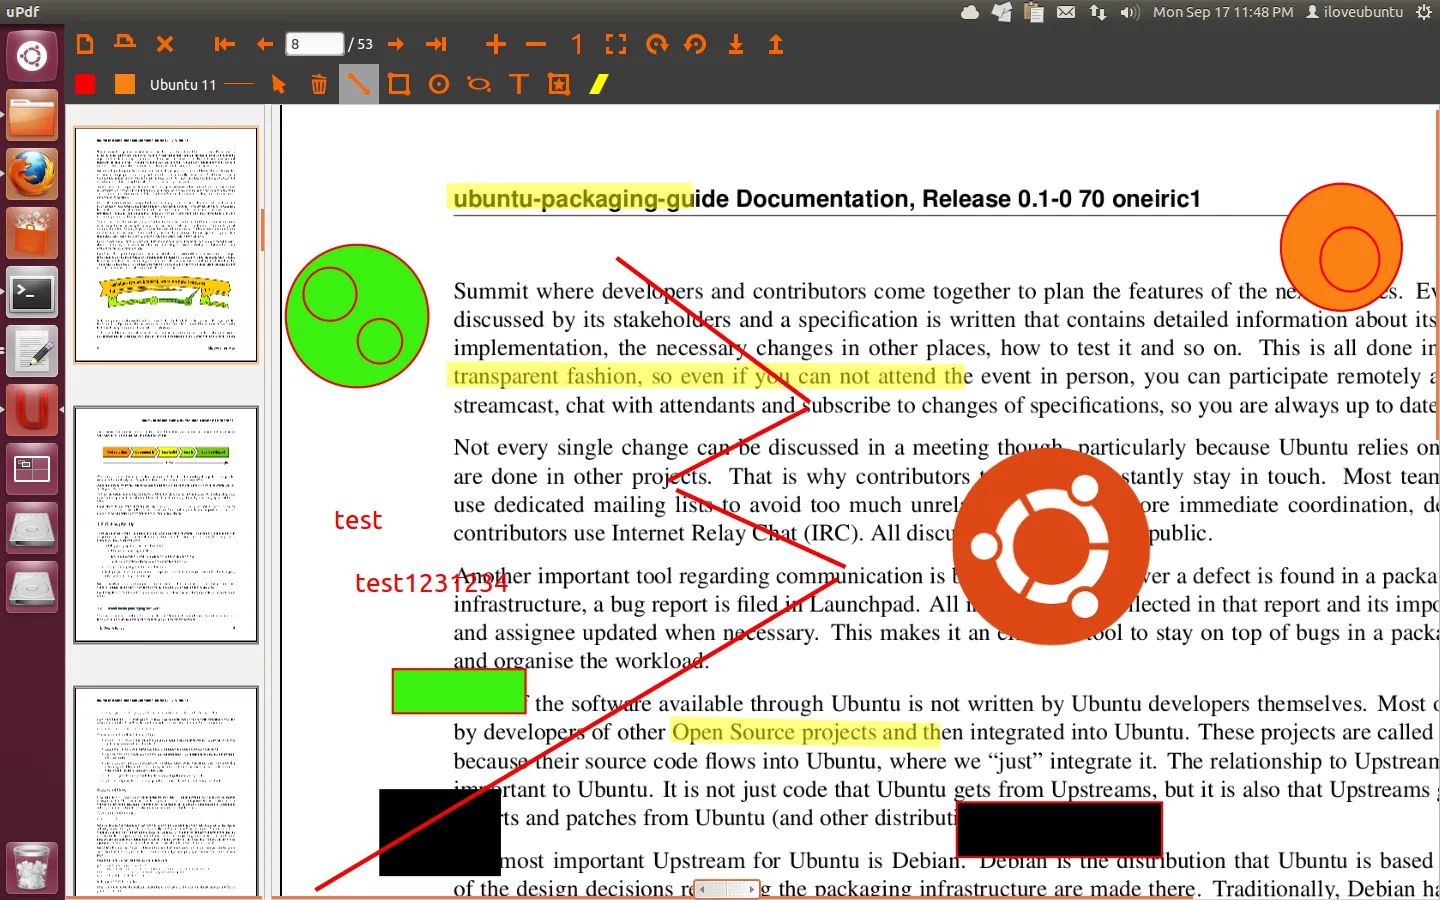Viewport: 1440px width, 900px height.
Task: Click the yellow highlighter tool
Action: [x=598, y=85]
